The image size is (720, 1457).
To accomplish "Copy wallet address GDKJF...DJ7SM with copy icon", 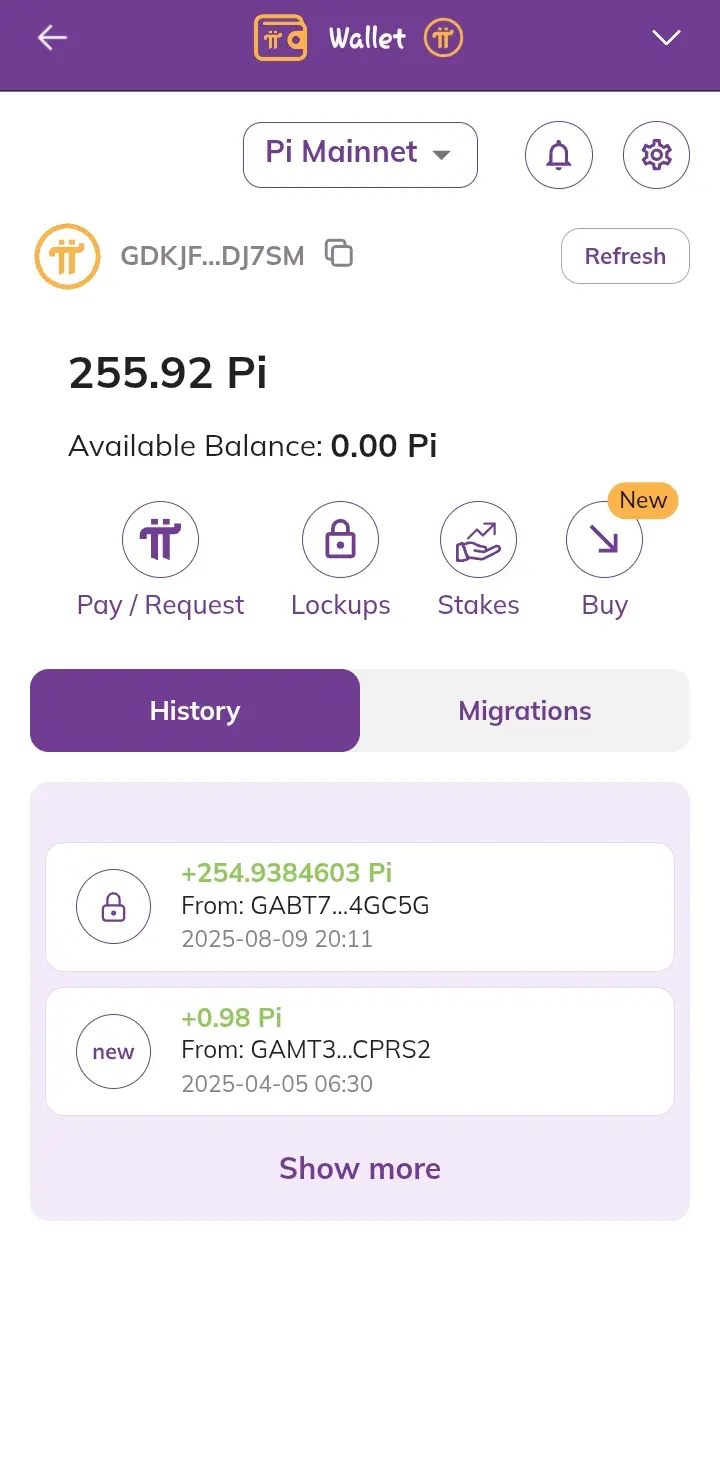I will point(339,254).
